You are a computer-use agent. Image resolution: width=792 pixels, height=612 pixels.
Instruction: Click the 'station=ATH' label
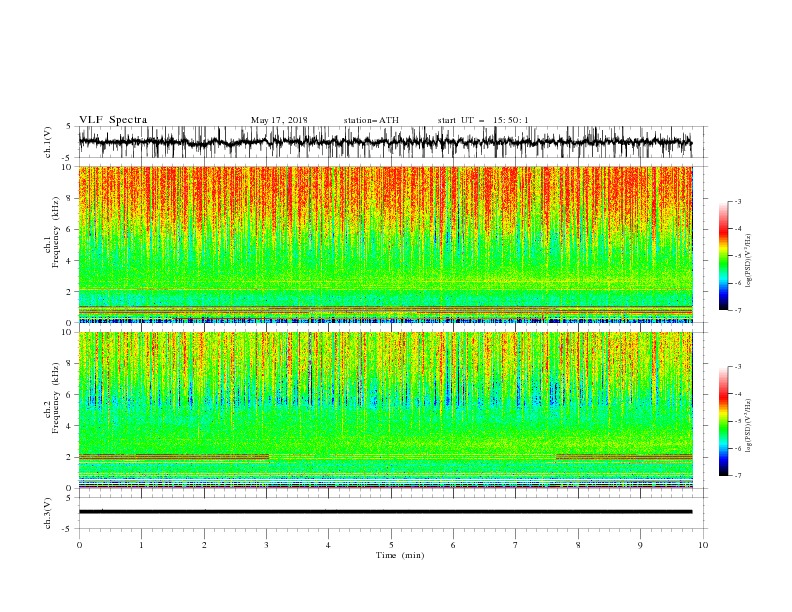(371, 120)
